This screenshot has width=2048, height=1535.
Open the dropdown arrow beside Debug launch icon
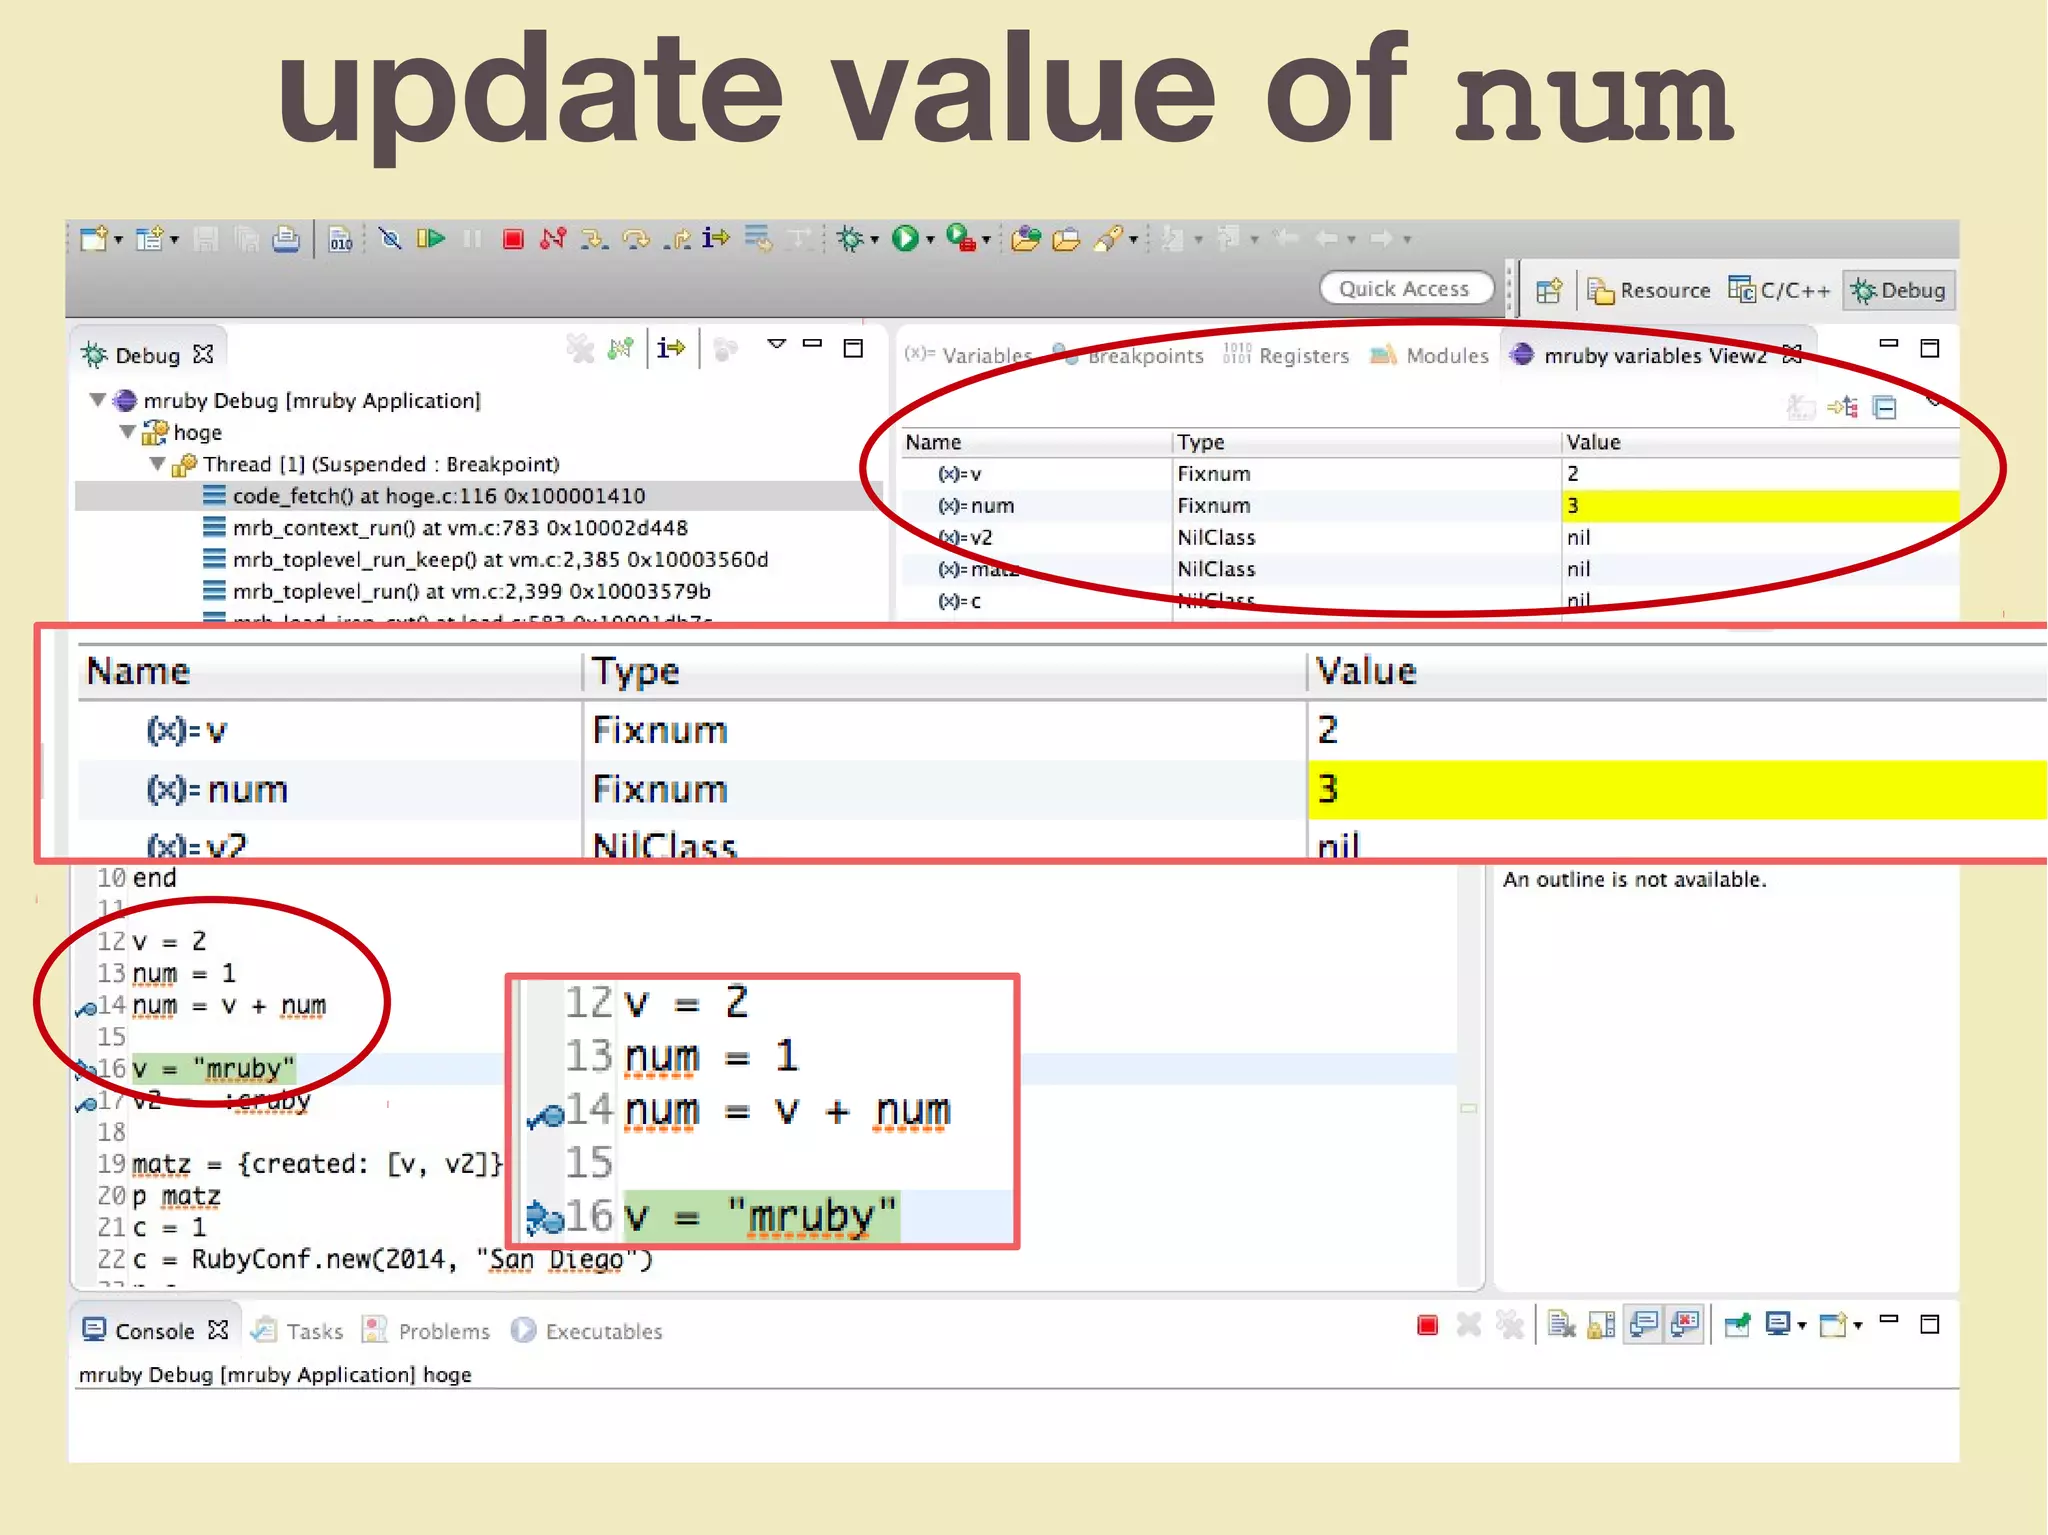click(875, 240)
